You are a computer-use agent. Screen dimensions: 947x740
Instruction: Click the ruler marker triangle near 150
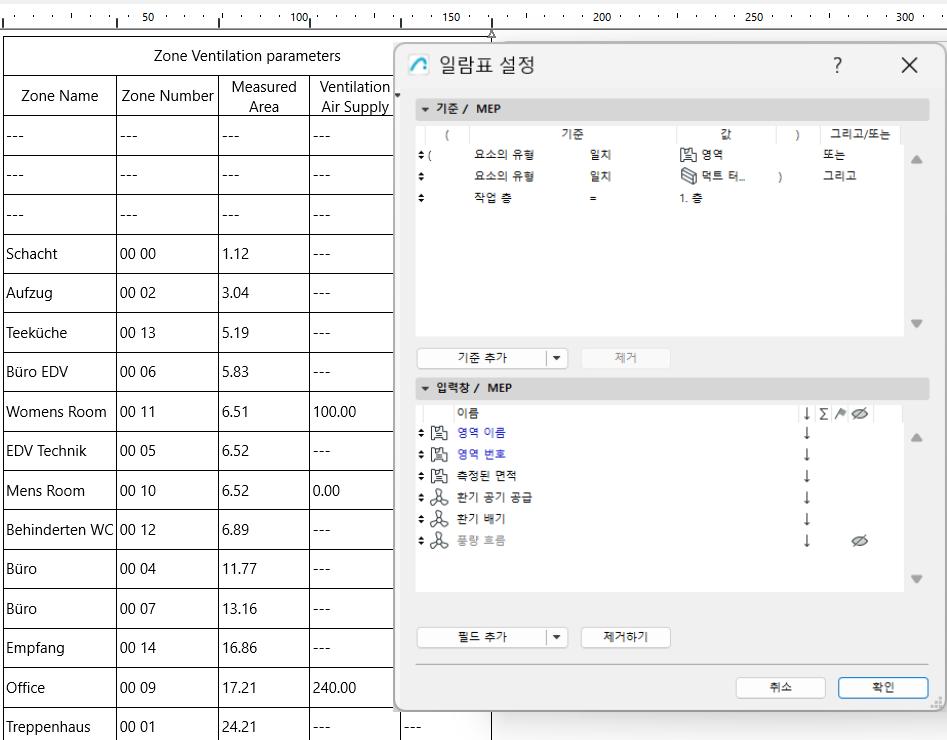coord(492,35)
